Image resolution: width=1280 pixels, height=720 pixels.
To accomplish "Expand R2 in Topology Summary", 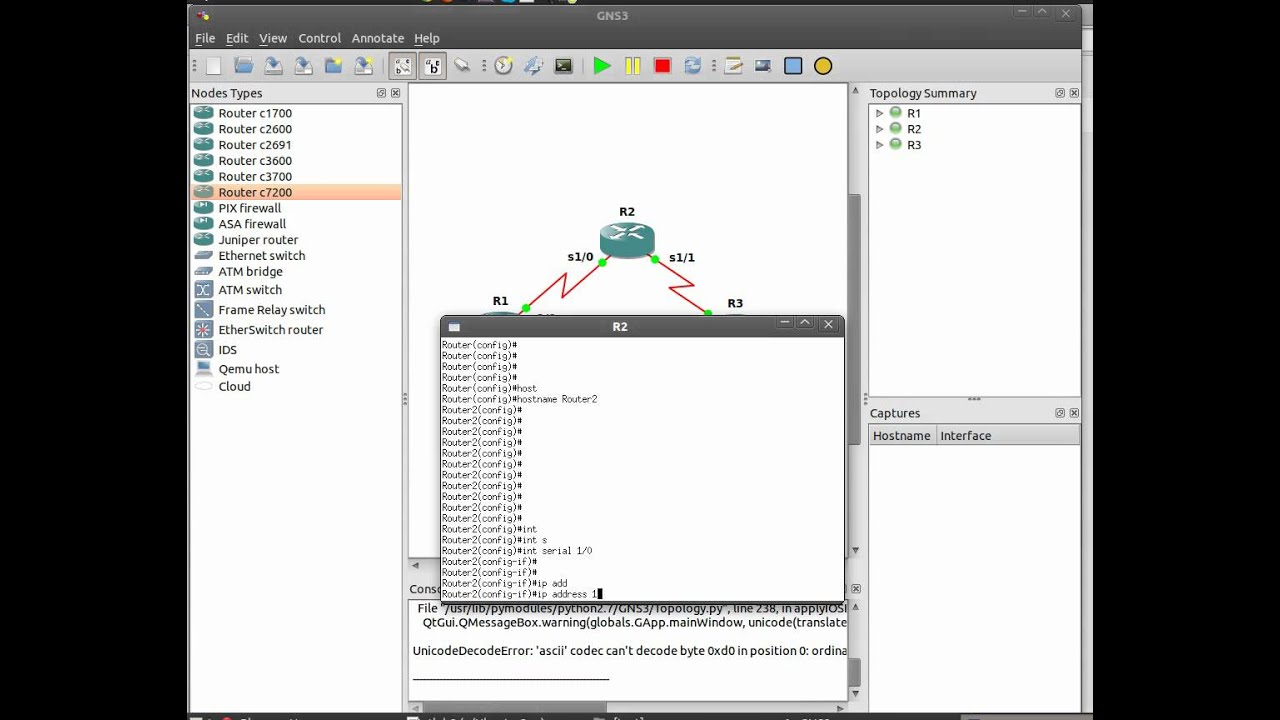I will (x=880, y=129).
